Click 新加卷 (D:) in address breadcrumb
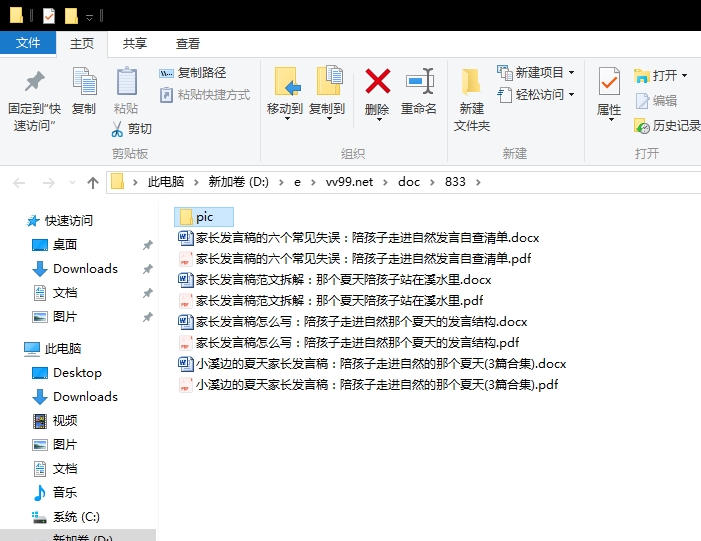701x541 pixels. point(238,182)
